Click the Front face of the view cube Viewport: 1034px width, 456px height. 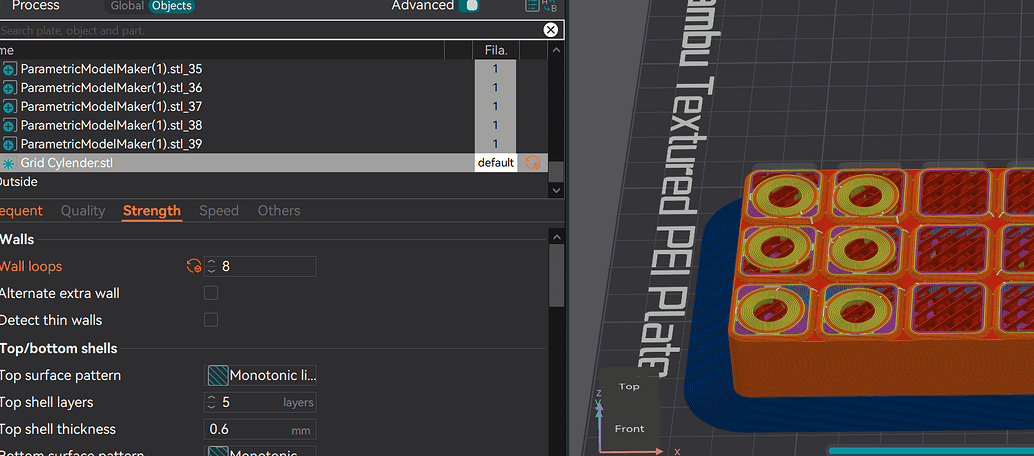629,429
